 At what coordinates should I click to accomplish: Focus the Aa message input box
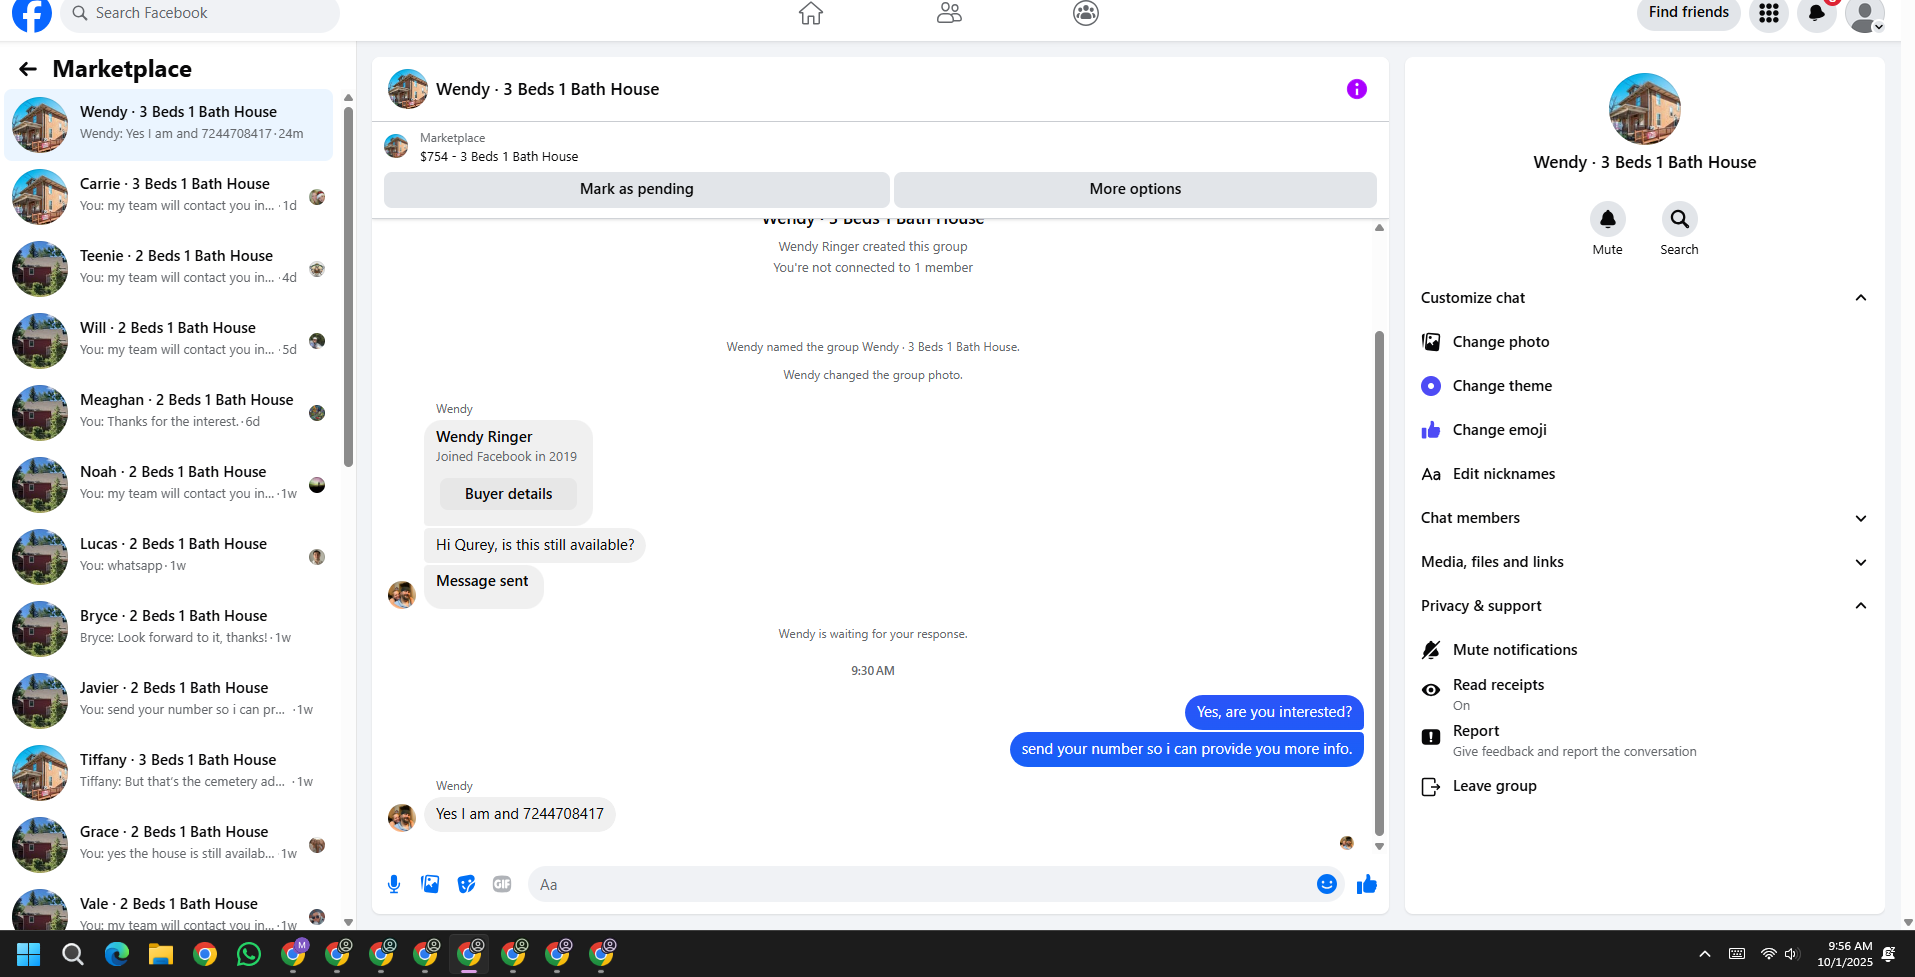[x=920, y=884]
